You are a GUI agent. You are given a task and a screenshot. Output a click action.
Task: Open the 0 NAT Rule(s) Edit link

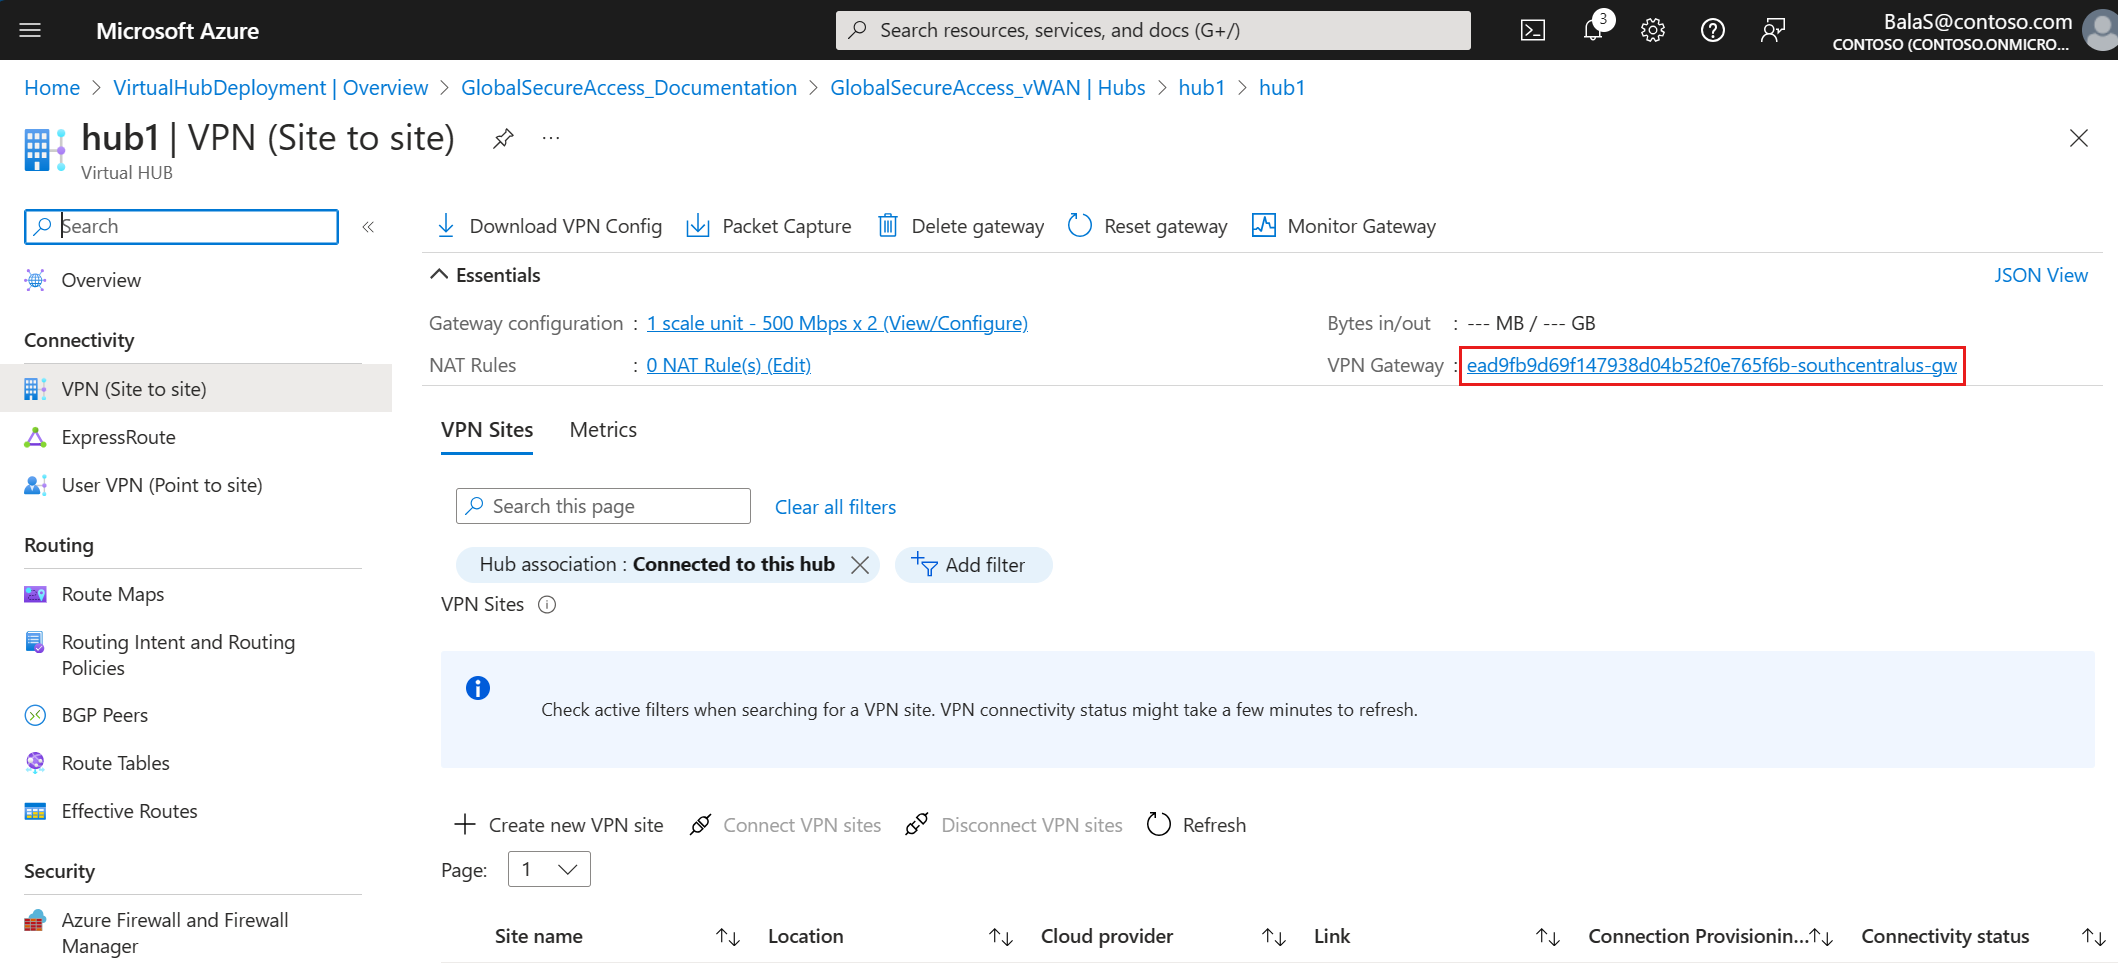click(728, 364)
